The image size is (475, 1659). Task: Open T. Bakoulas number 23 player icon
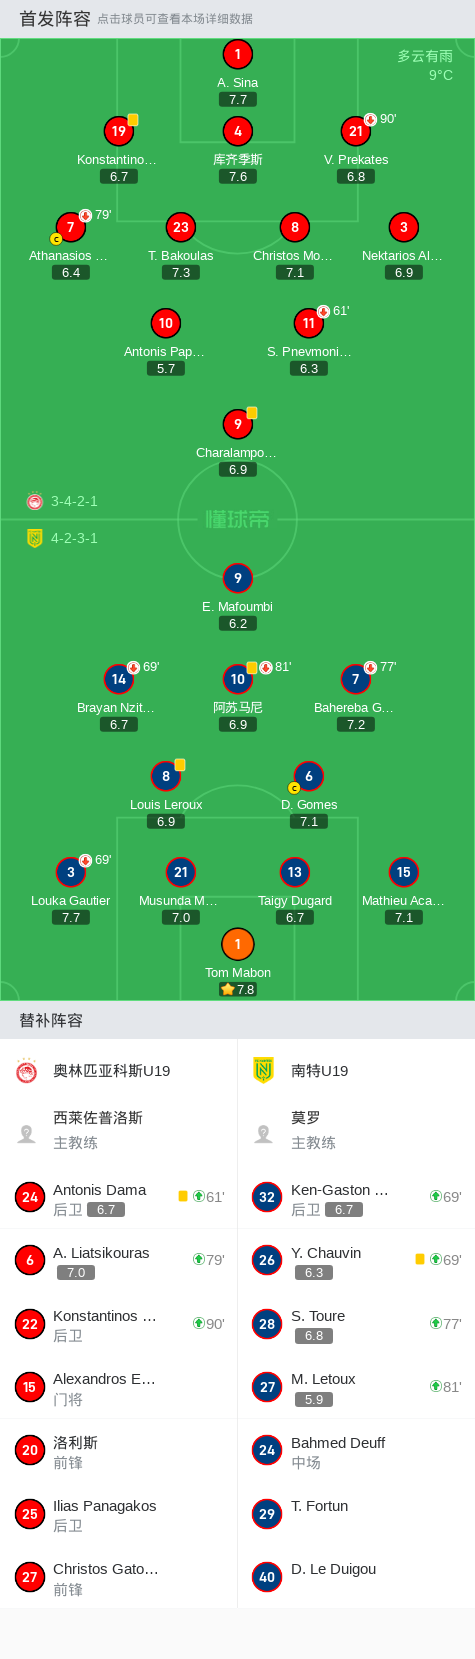[181, 227]
